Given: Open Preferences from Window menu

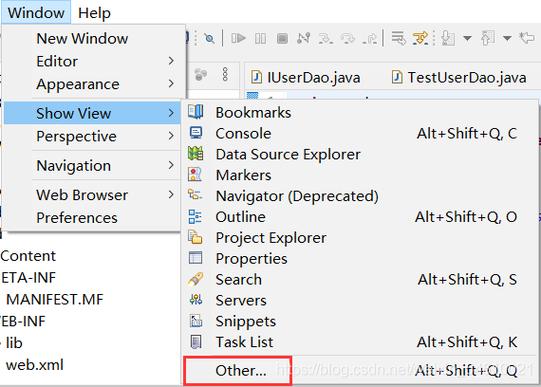Looking at the screenshot, I should click(92, 218).
